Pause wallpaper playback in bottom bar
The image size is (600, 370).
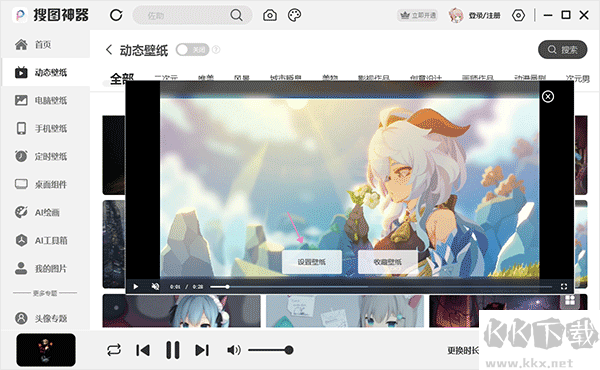point(172,350)
